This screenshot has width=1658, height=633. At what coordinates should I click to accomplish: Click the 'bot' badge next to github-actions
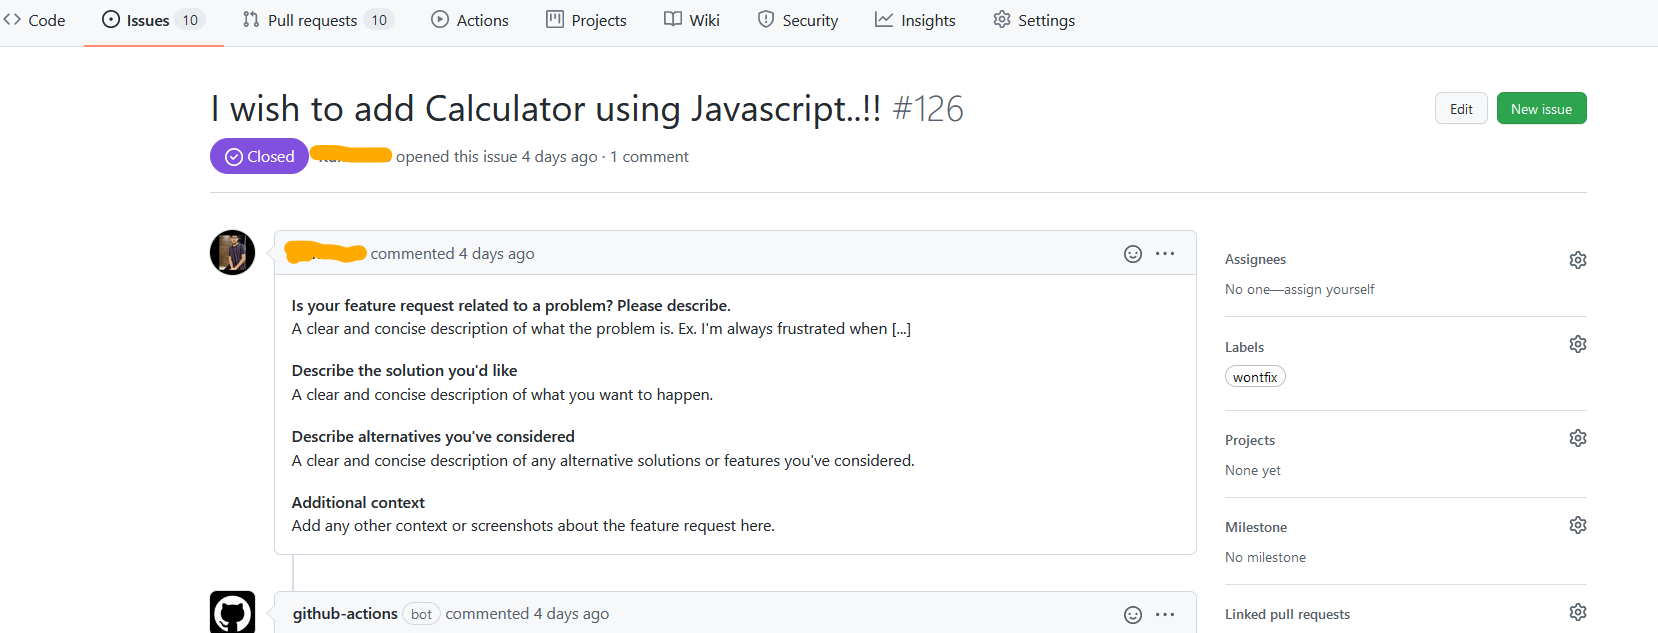click(x=422, y=615)
